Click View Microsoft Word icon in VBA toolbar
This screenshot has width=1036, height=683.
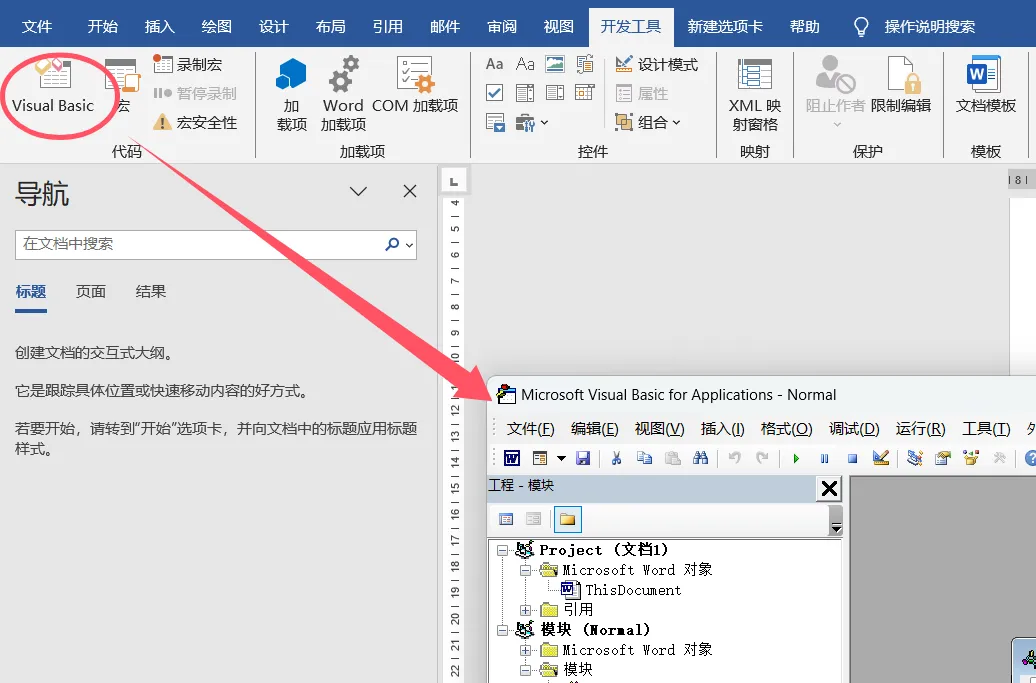(x=512, y=458)
